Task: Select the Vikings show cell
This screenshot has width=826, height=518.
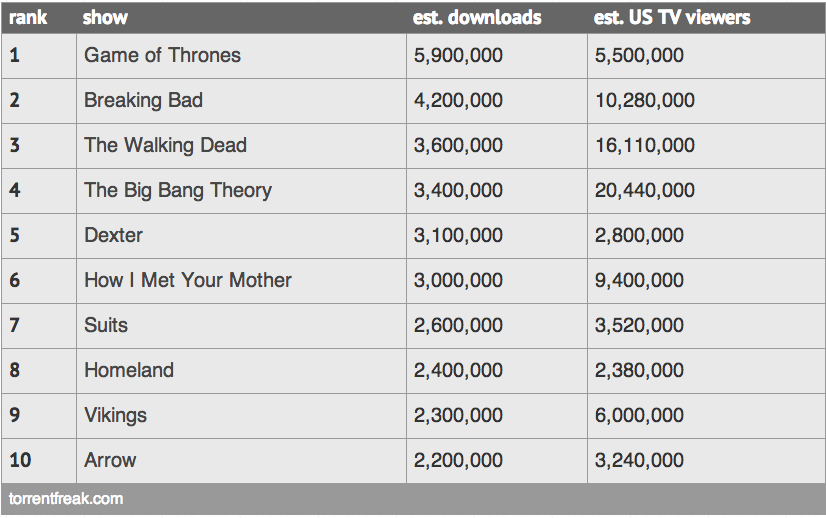Action: coord(241,416)
